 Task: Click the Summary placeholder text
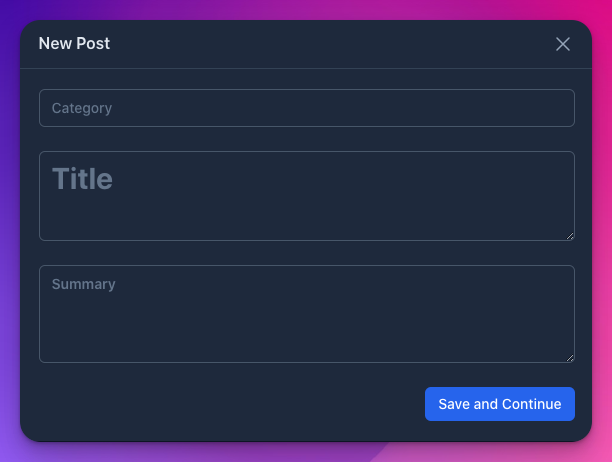point(84,284)
